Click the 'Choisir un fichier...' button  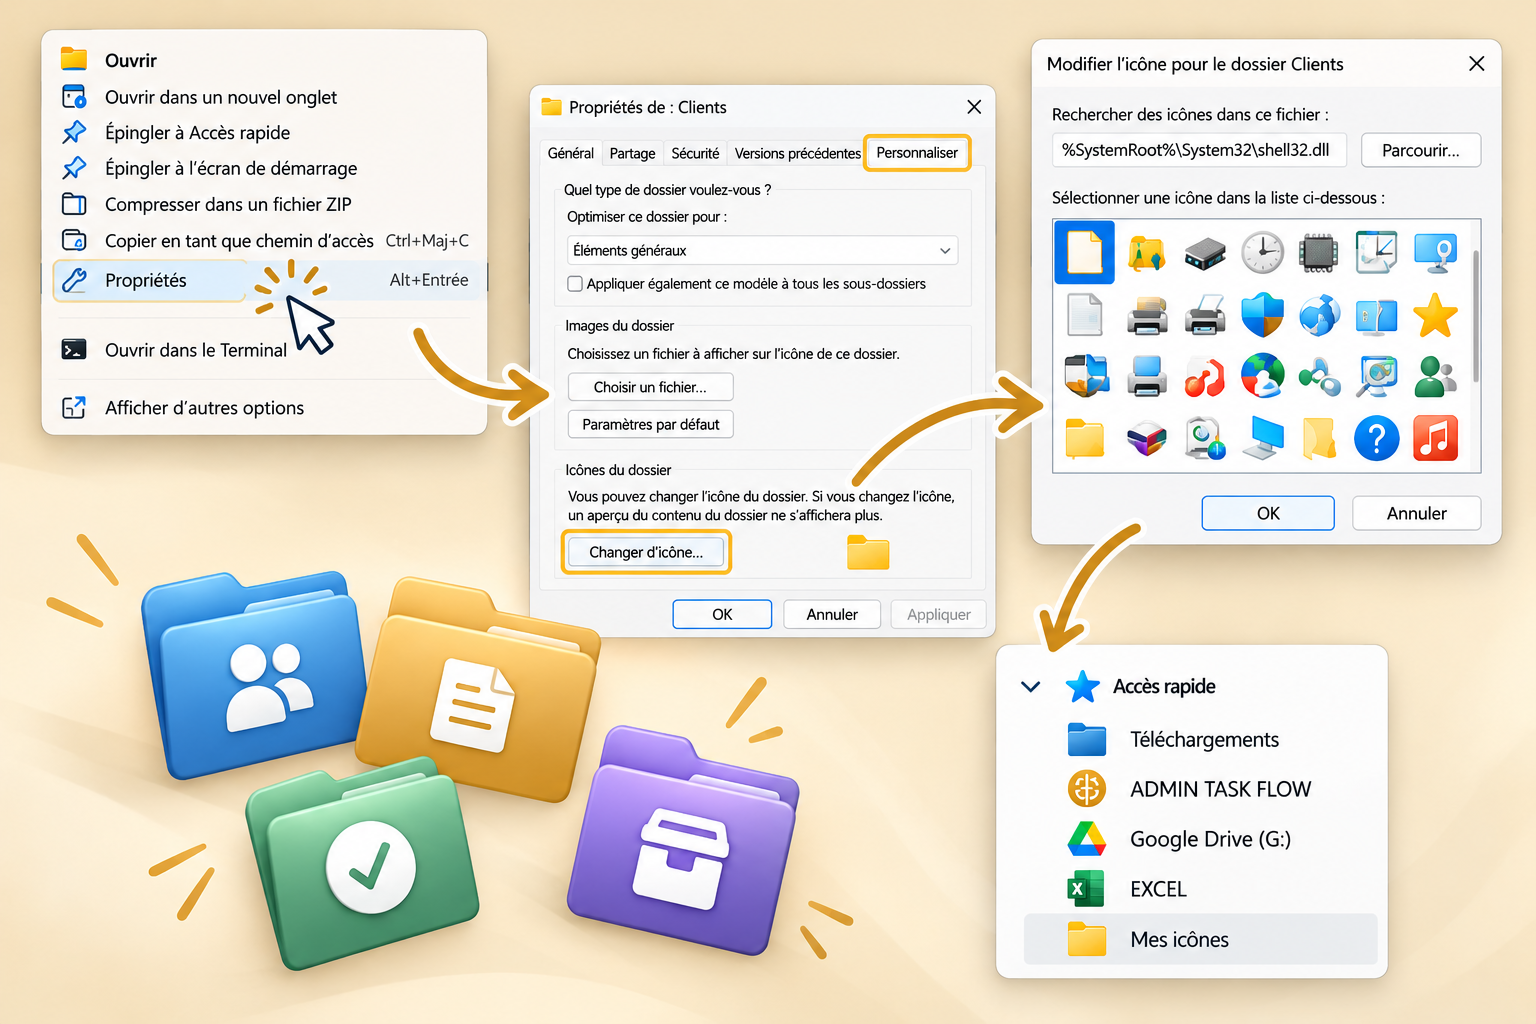(x=650, y=387)
